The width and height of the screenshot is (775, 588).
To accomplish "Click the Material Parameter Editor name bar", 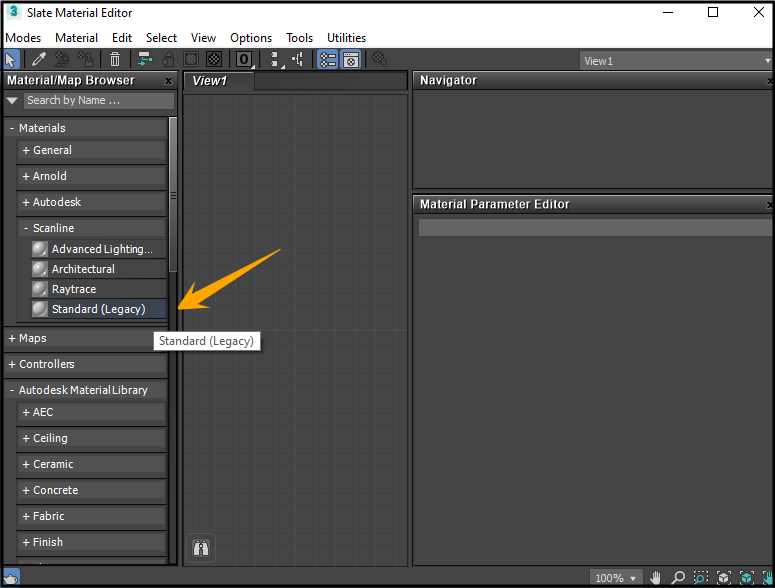I will pos(595,228).
